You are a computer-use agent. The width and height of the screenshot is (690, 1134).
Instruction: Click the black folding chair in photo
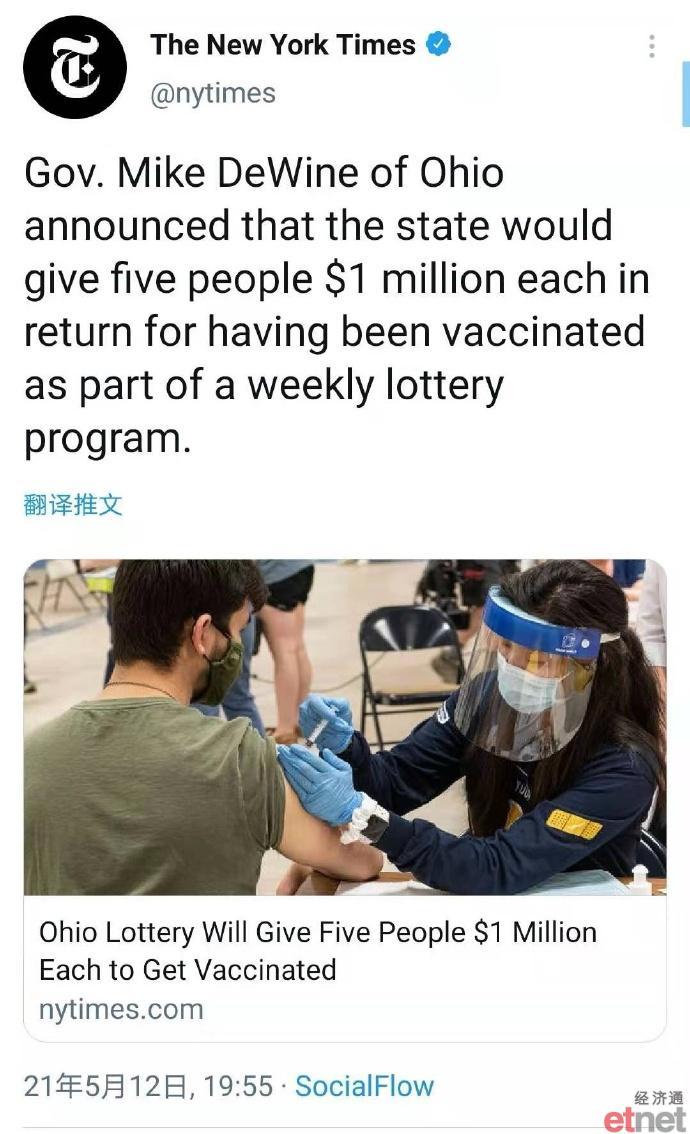pos(407,665)
